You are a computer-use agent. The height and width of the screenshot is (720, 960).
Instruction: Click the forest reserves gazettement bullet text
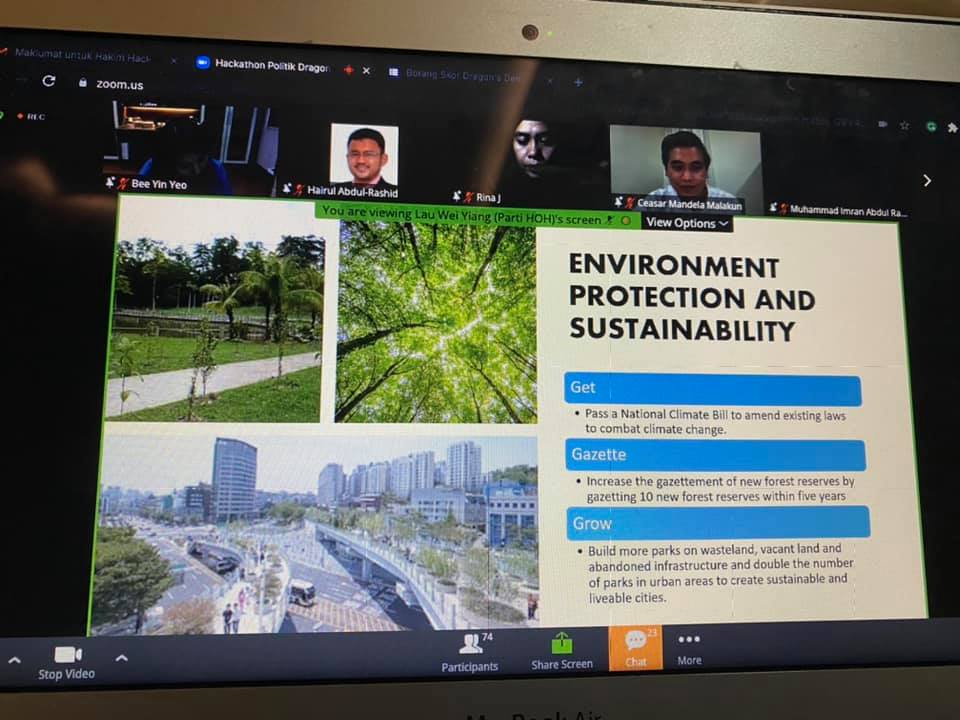719,489
